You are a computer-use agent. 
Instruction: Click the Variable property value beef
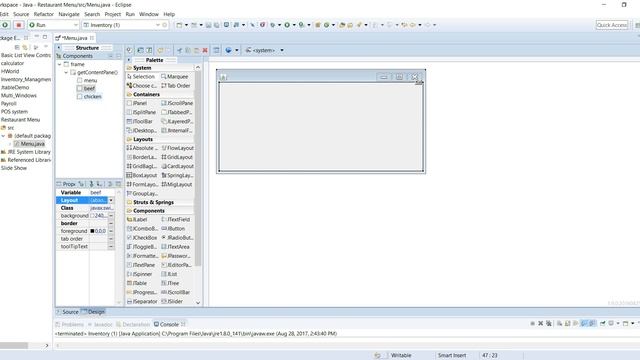101,193
